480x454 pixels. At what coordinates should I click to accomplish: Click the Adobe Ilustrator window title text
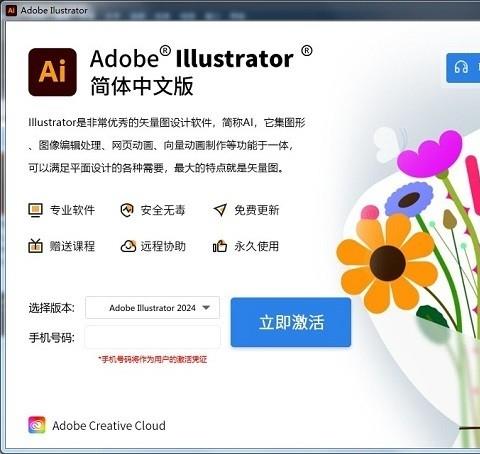coord(54,10)
